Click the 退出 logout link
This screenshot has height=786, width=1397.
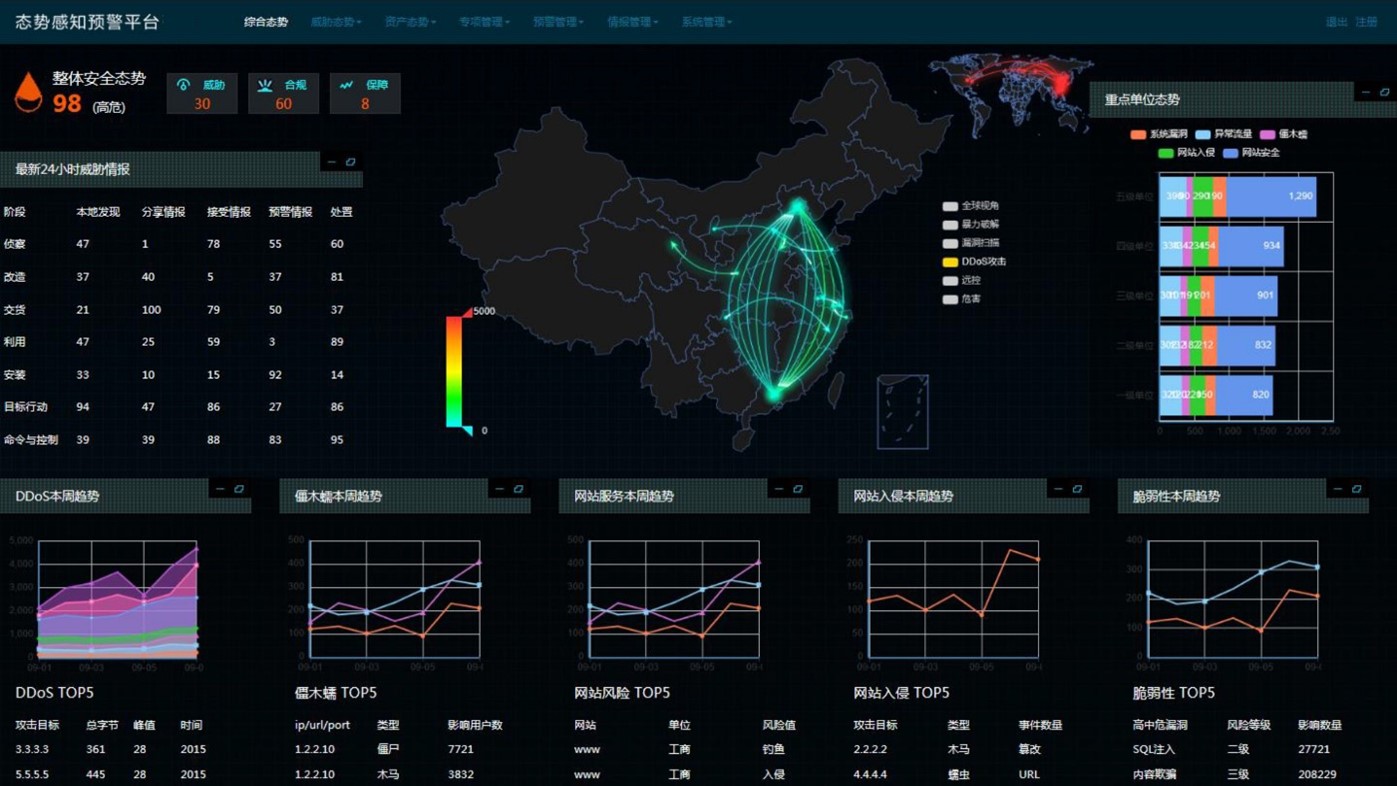tap(1336, 22)
